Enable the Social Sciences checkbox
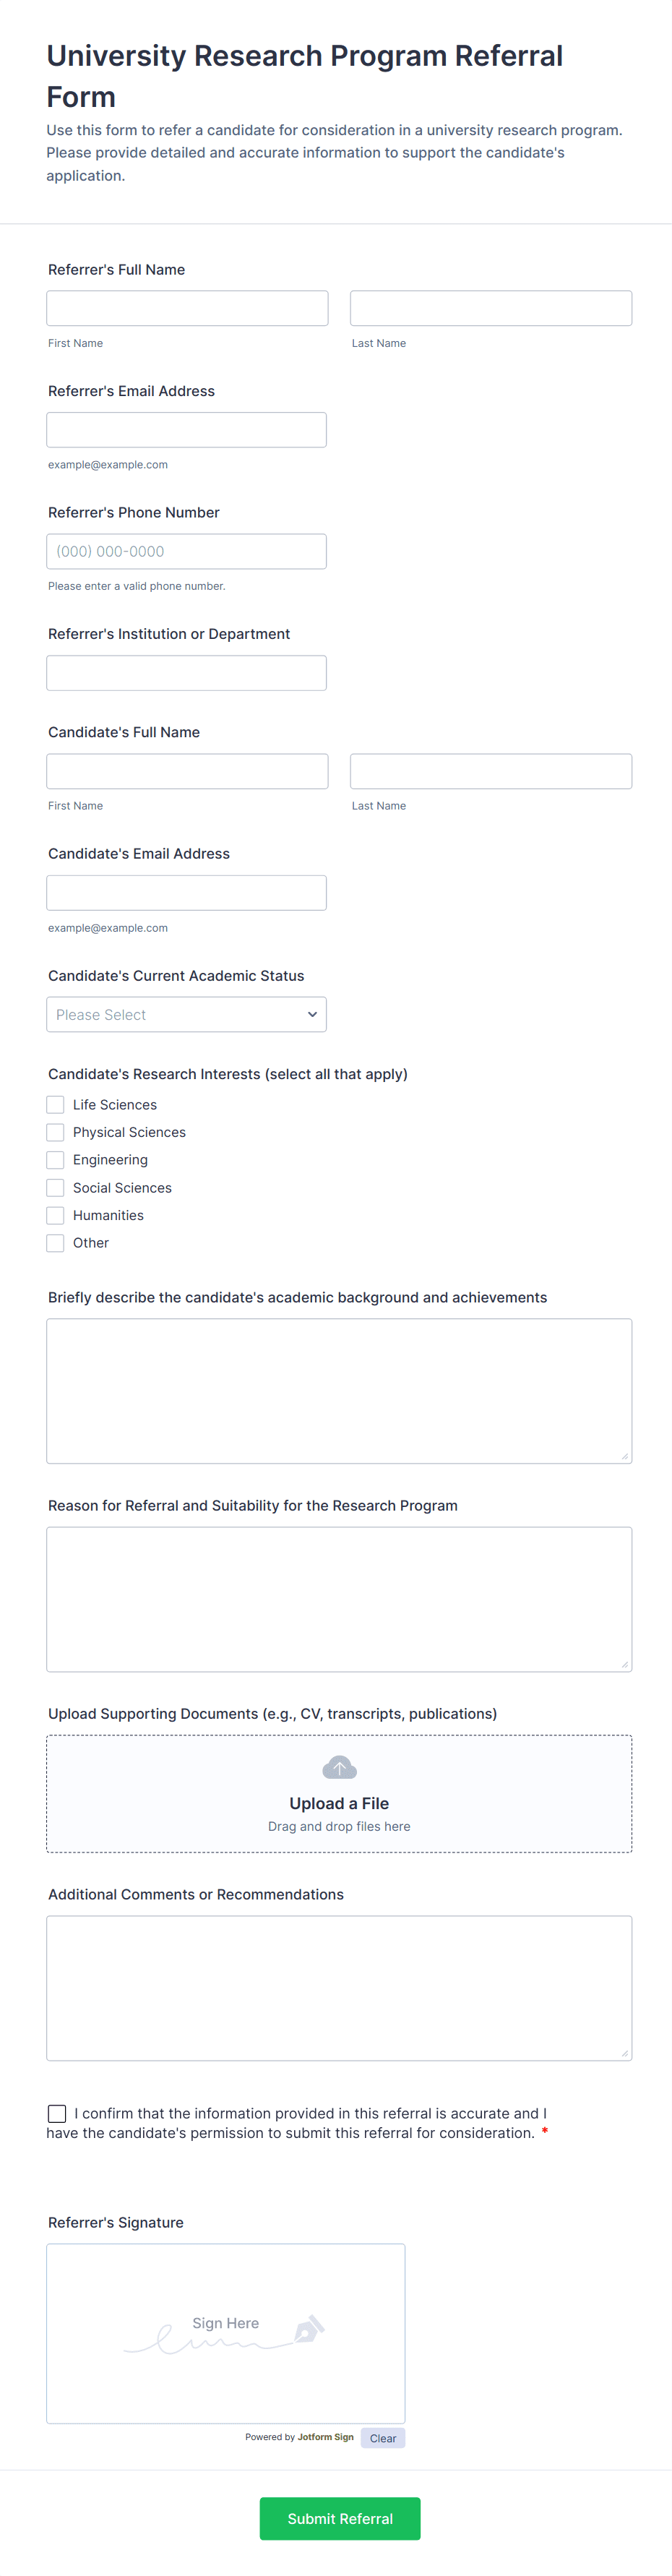Viewport: 672px width, 2576px height. pos(55,1187)
